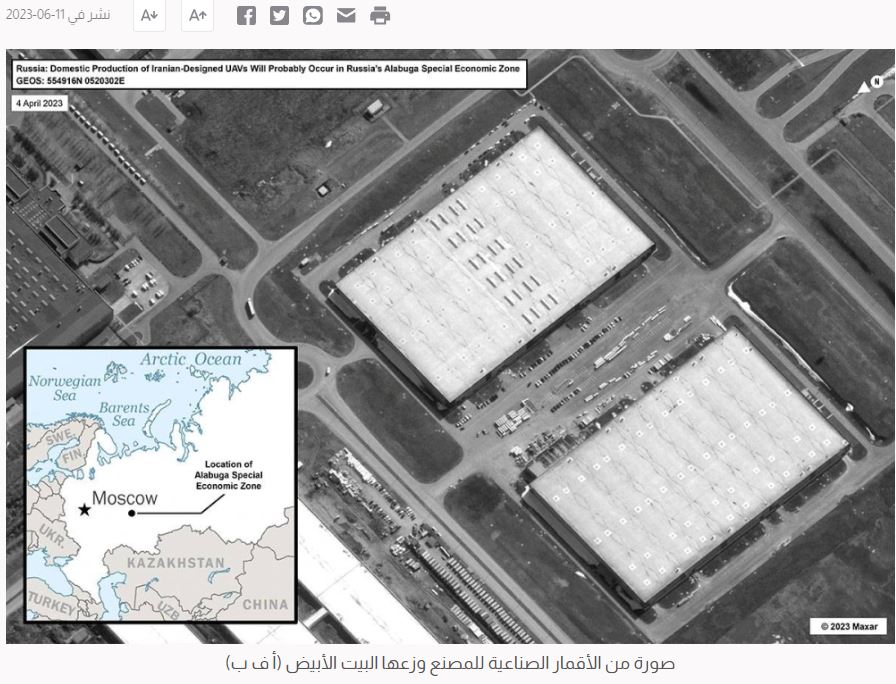Image resolution: width=896 pixels, height=684 pixels.
Task: Click the © 2023 Maxar watermark
Action: pos(847,626)
